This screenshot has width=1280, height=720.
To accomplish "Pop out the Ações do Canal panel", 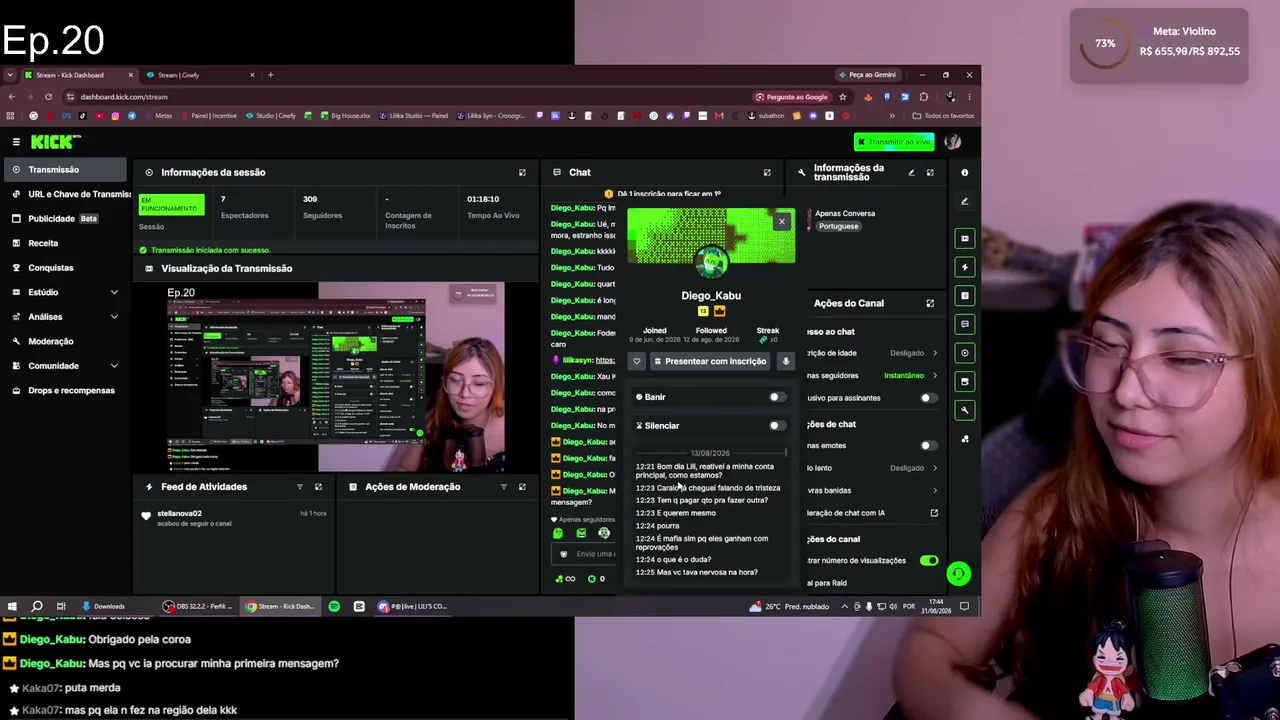I will tap(930, 303).
